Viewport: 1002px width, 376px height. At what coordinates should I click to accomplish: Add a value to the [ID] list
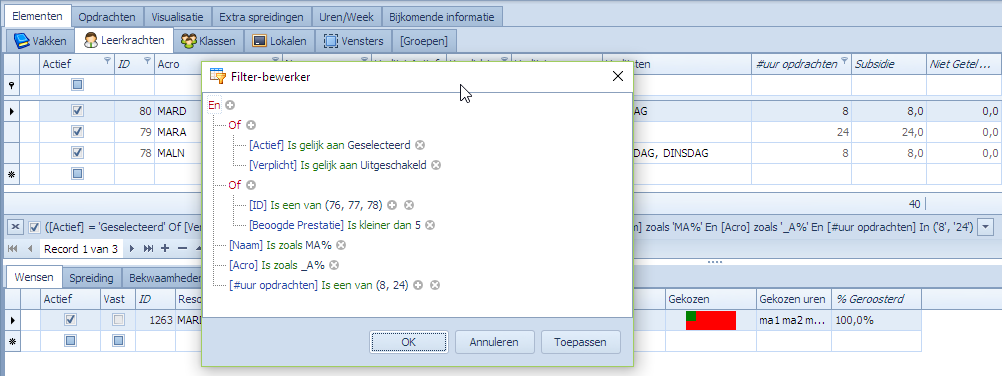point(392,205)
